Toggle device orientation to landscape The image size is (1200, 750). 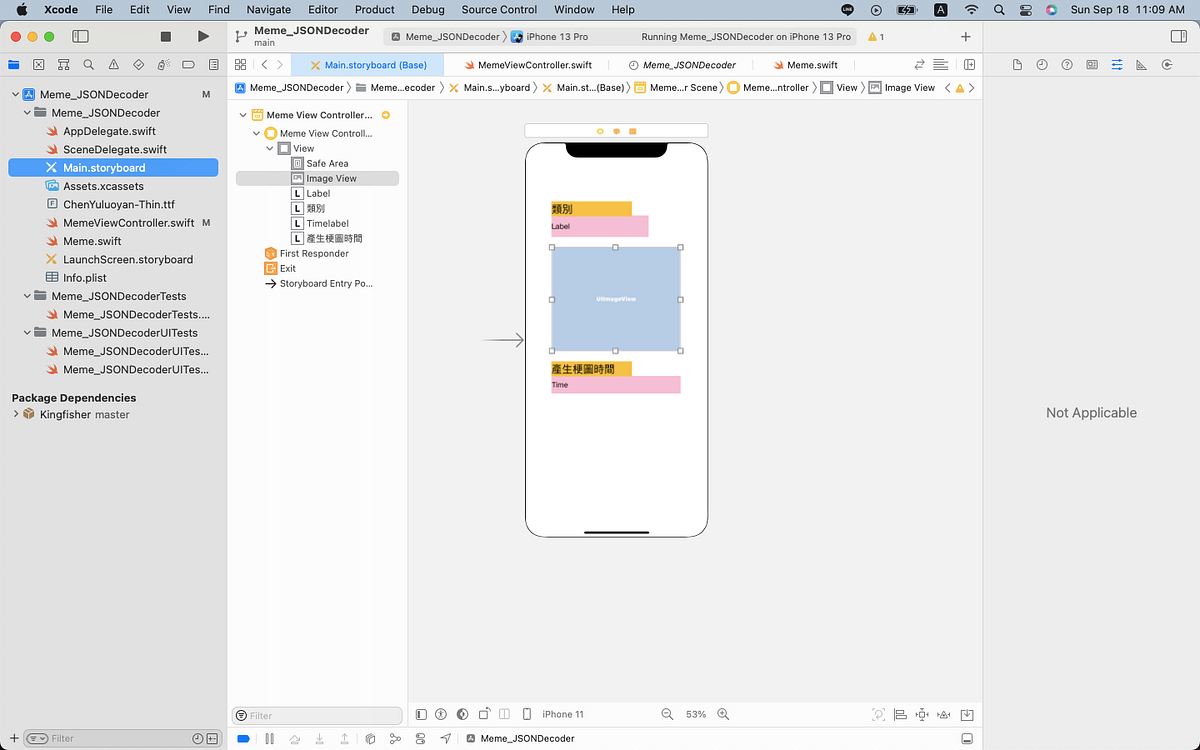point(483,714)
